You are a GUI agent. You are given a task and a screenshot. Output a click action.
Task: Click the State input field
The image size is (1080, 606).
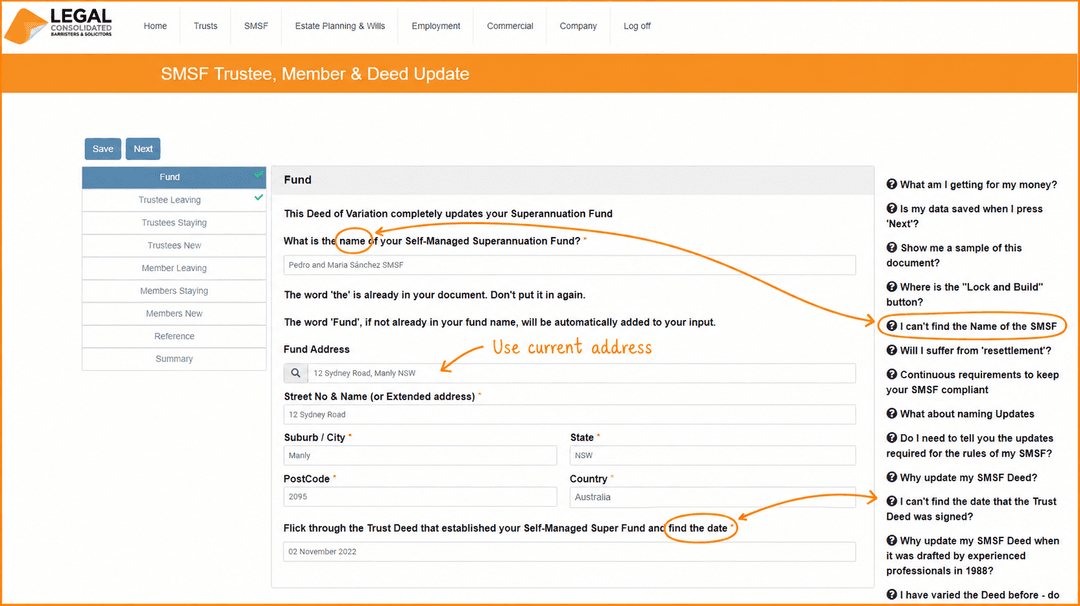coord(713,455)
